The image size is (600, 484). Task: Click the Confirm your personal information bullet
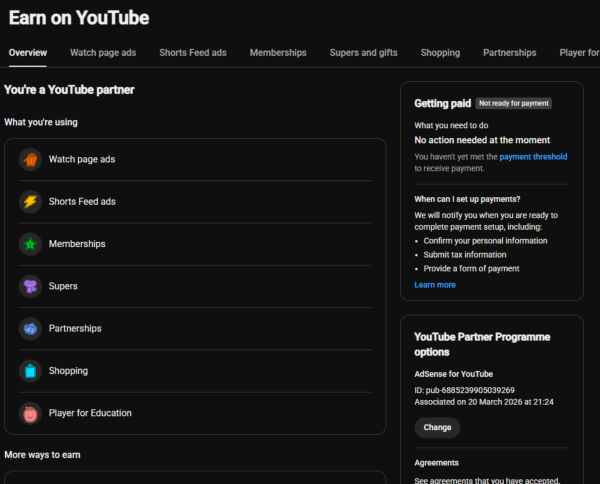(x=485, y=241)
